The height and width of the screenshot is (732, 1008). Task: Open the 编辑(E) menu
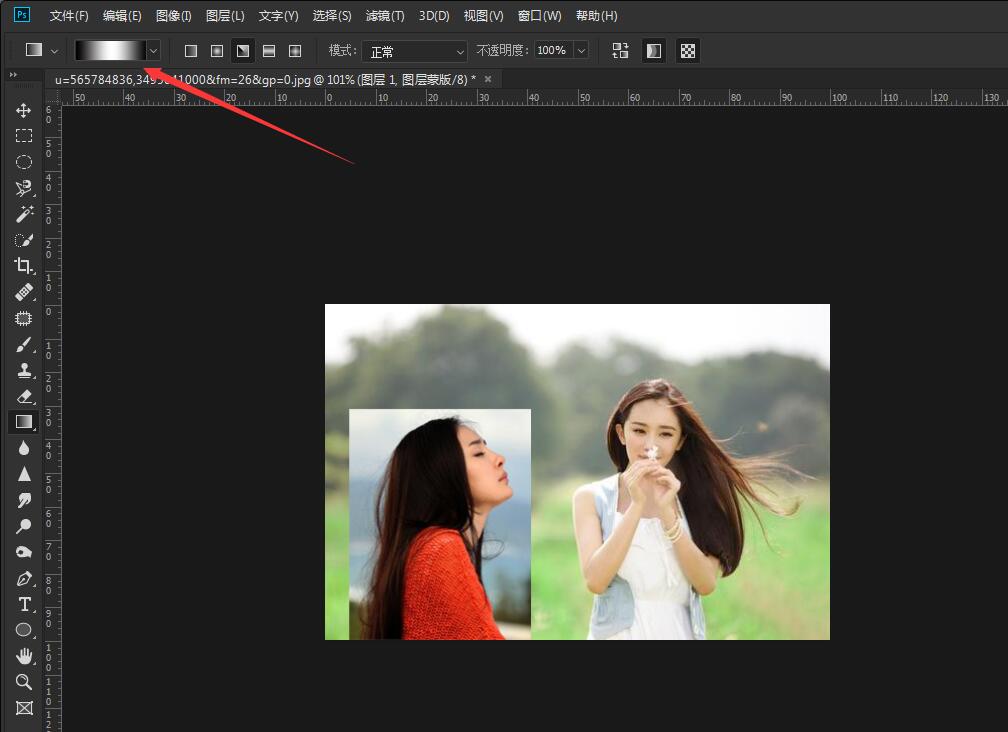pyautogui.click(x=122, y=15)
